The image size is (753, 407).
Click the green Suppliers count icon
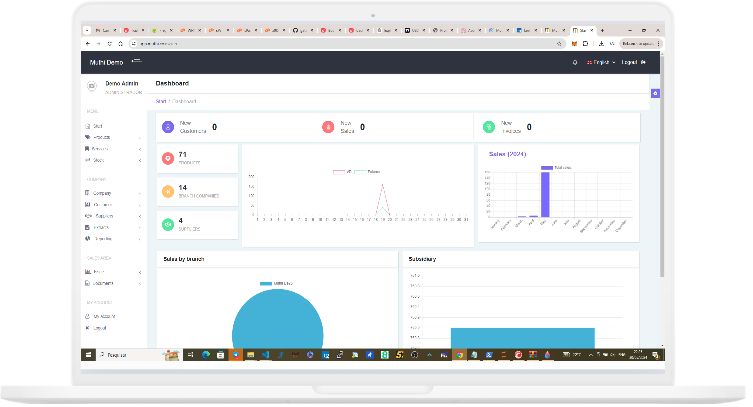tap(167, 224)
